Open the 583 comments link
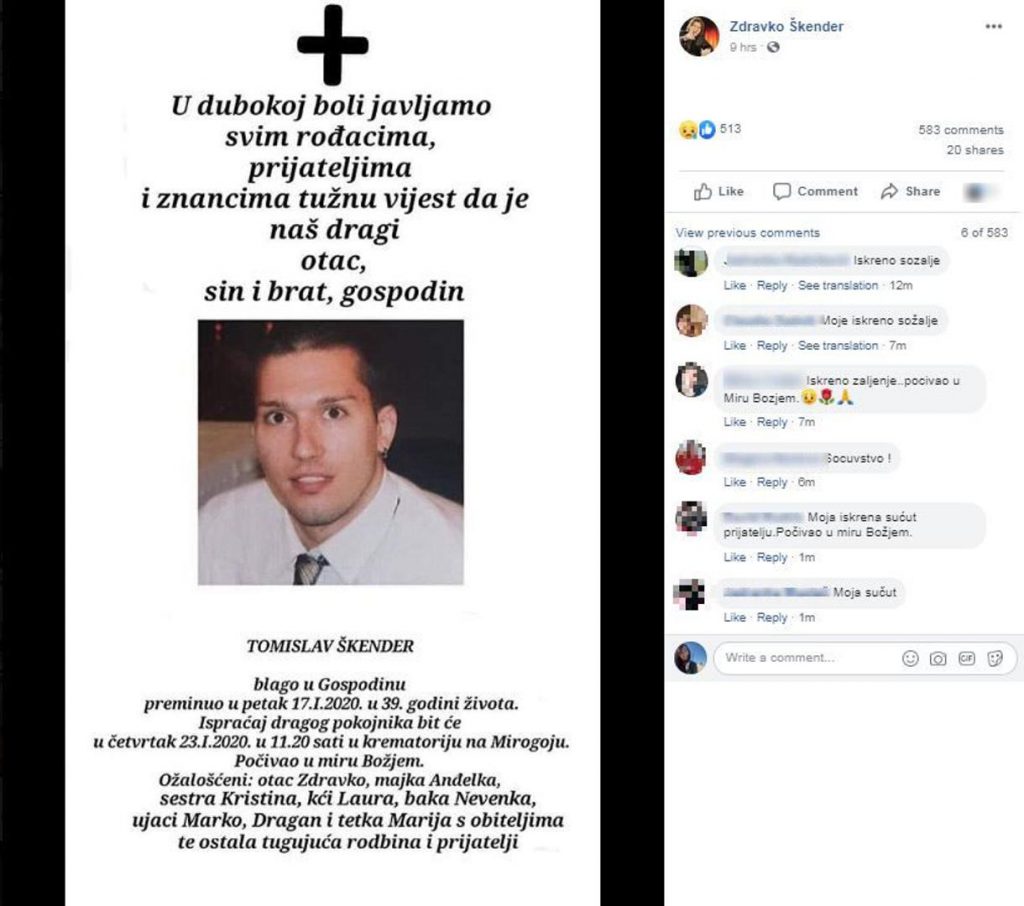Image resolution: width=1024 pixels, height=906 pixels. pyautogui.click(x=961, y=130)
